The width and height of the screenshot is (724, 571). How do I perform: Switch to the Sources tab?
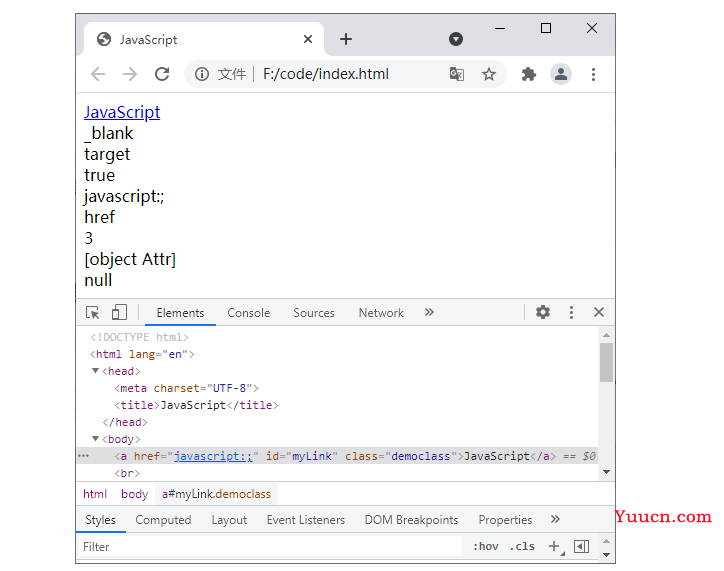(x=314, y=313)
